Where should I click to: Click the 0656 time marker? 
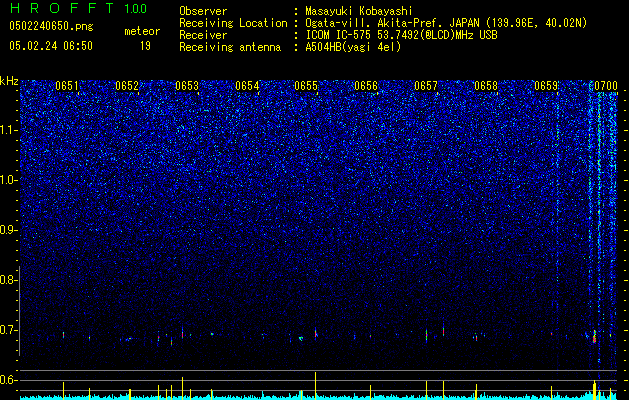[x=366, y=86]
